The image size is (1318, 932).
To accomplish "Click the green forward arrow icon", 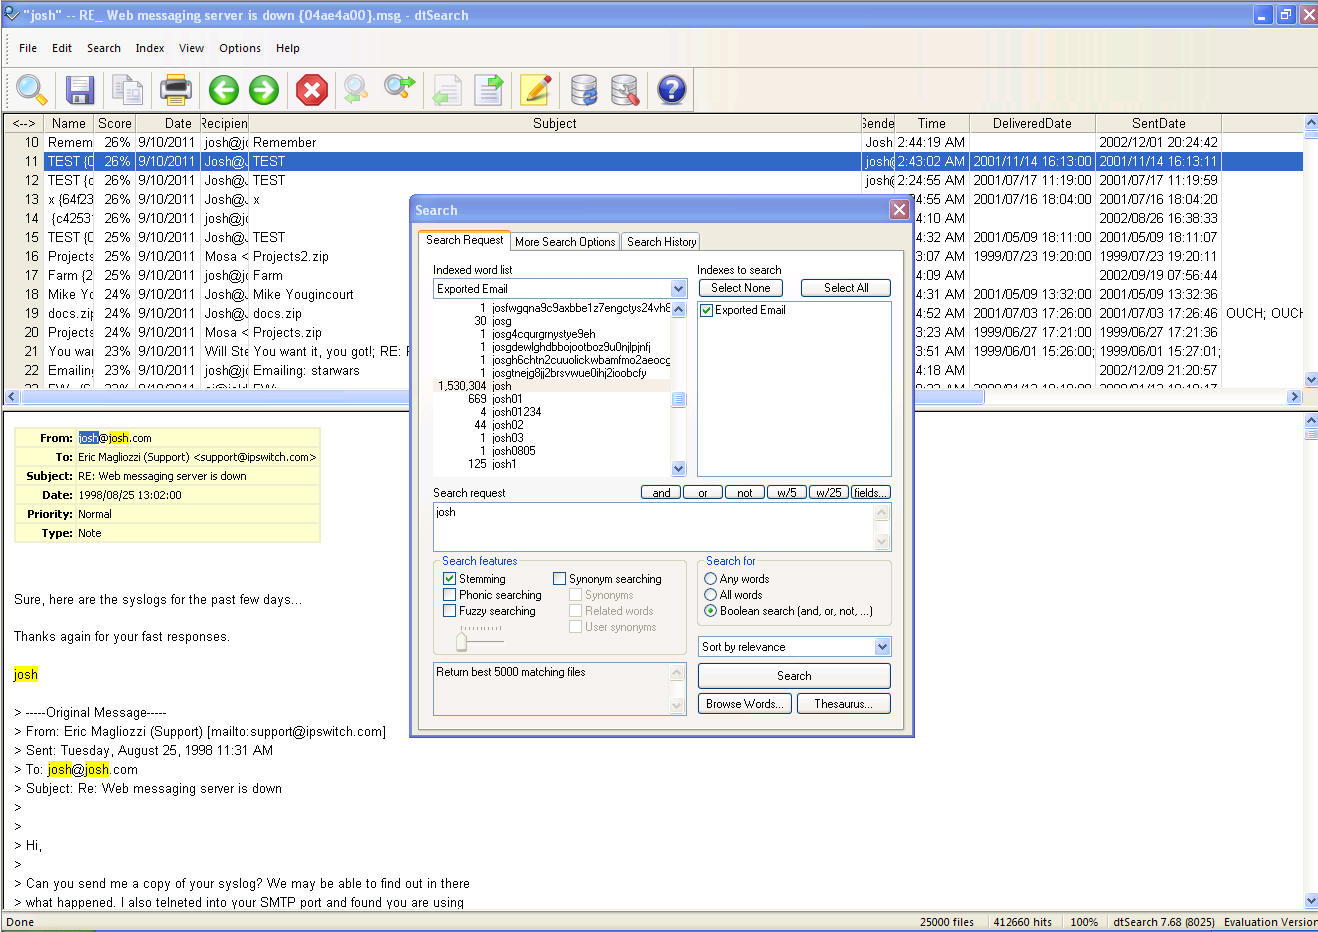I will point(264,90).
